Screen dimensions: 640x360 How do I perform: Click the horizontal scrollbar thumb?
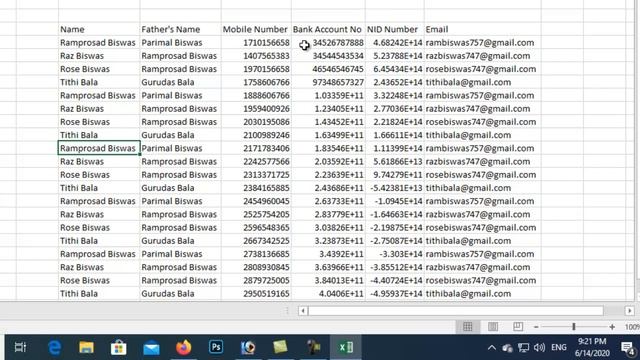point(456,311)
